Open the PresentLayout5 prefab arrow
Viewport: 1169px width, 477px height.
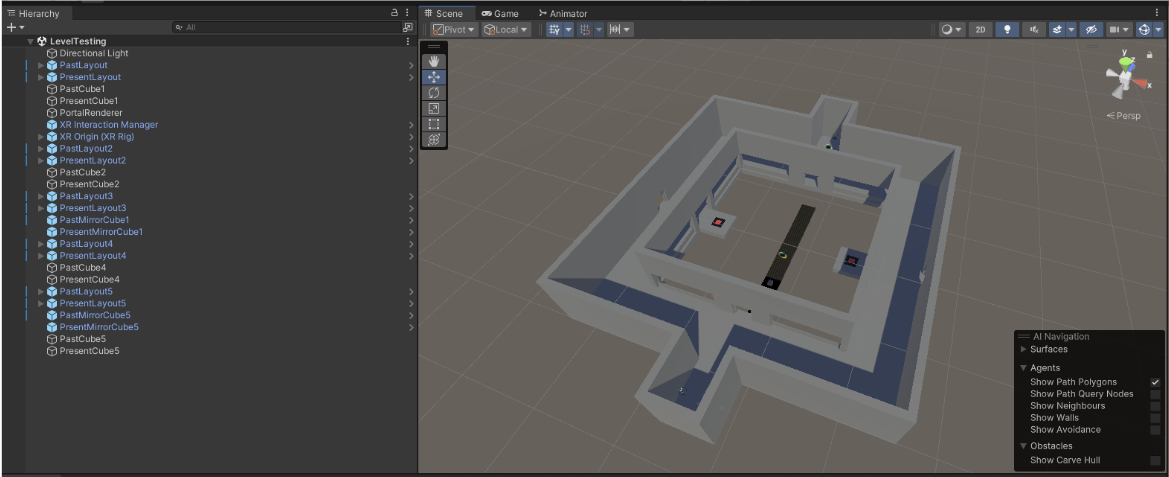(x=411, y=303)
